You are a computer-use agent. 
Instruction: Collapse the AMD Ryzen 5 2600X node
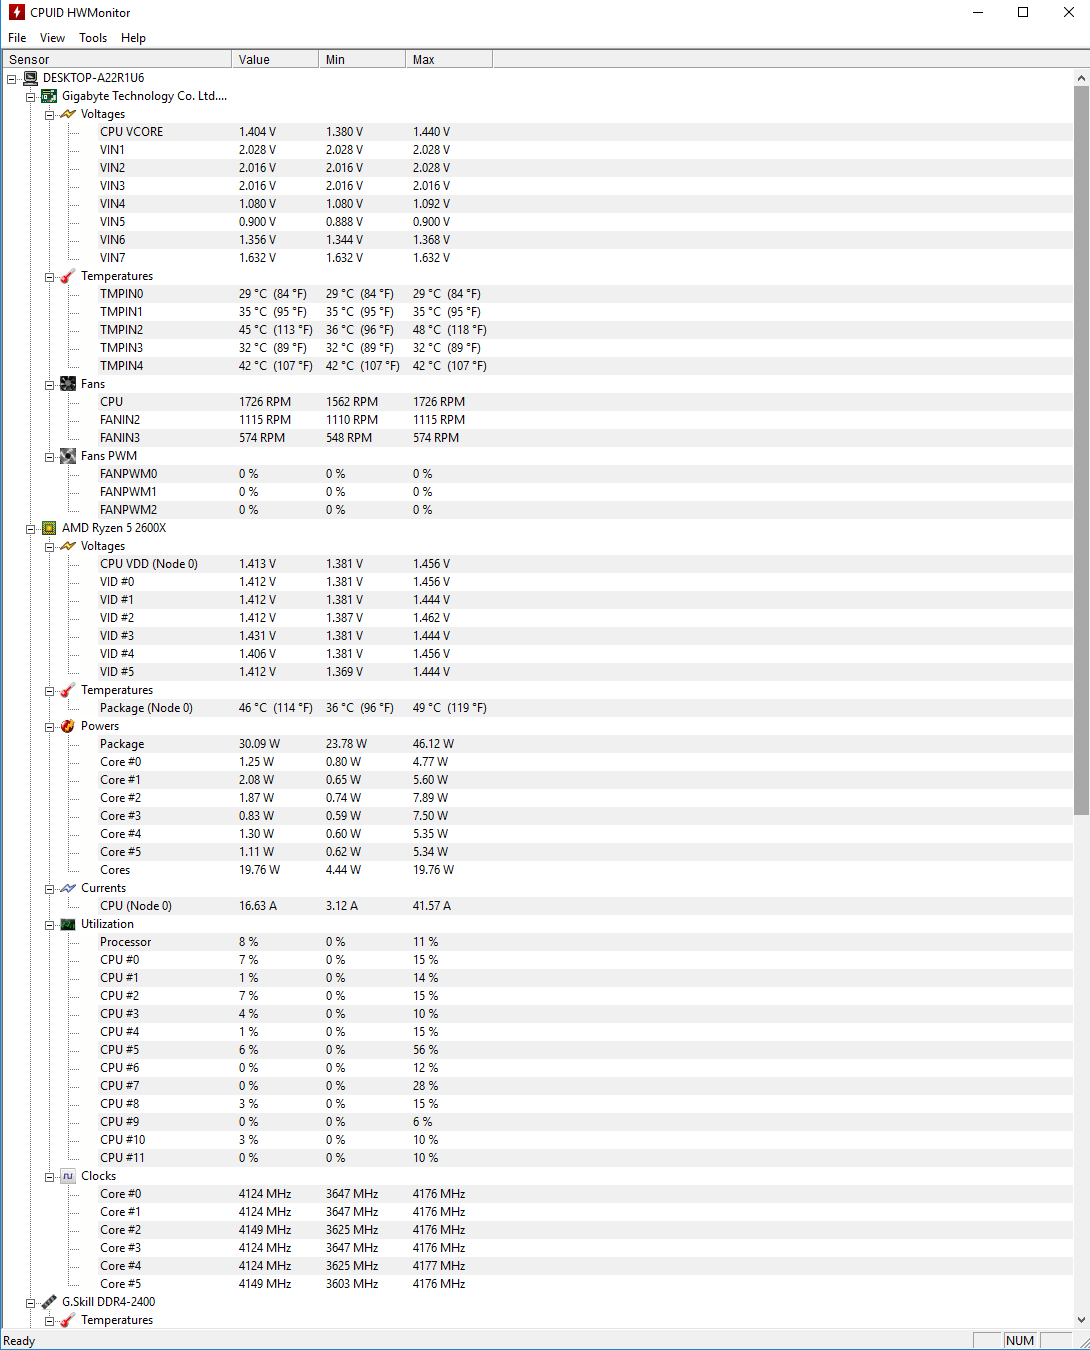coord(31,529)
